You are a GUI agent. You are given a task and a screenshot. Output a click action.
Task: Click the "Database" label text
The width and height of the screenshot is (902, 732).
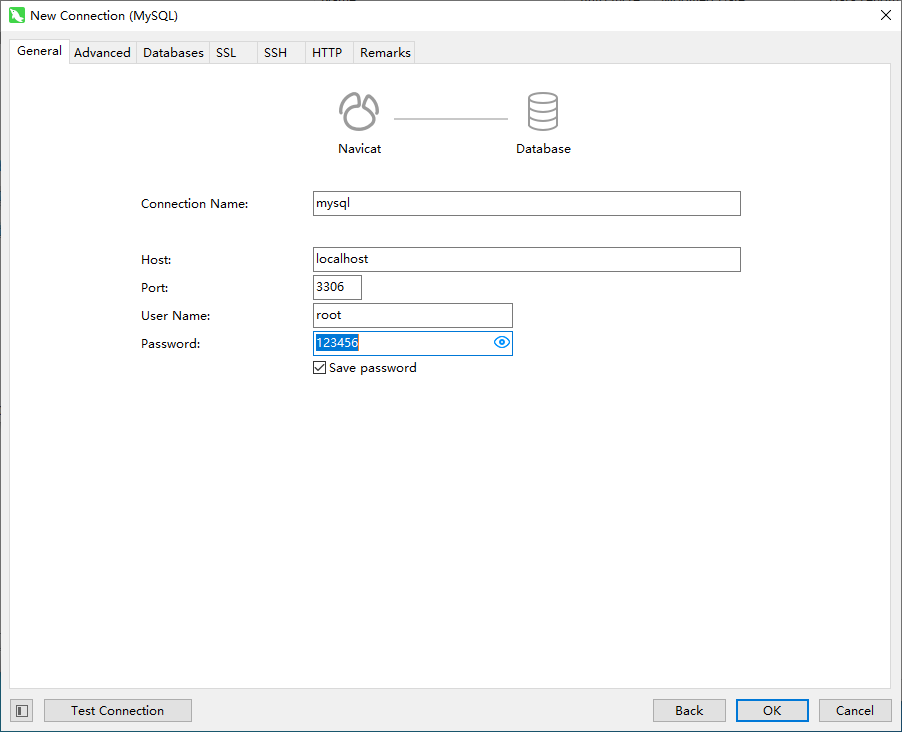pyautogui.click(x=543, y=148)
